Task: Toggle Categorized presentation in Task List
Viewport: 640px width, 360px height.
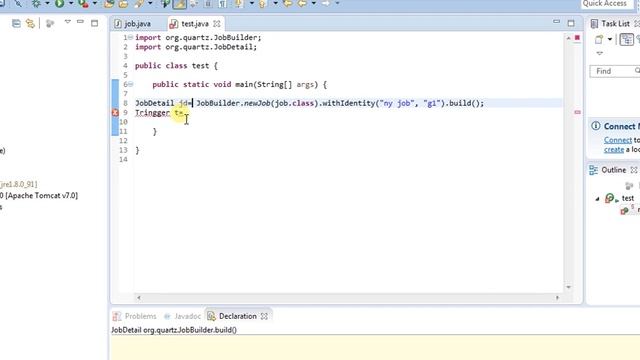Action: click(x=627, y=40)
